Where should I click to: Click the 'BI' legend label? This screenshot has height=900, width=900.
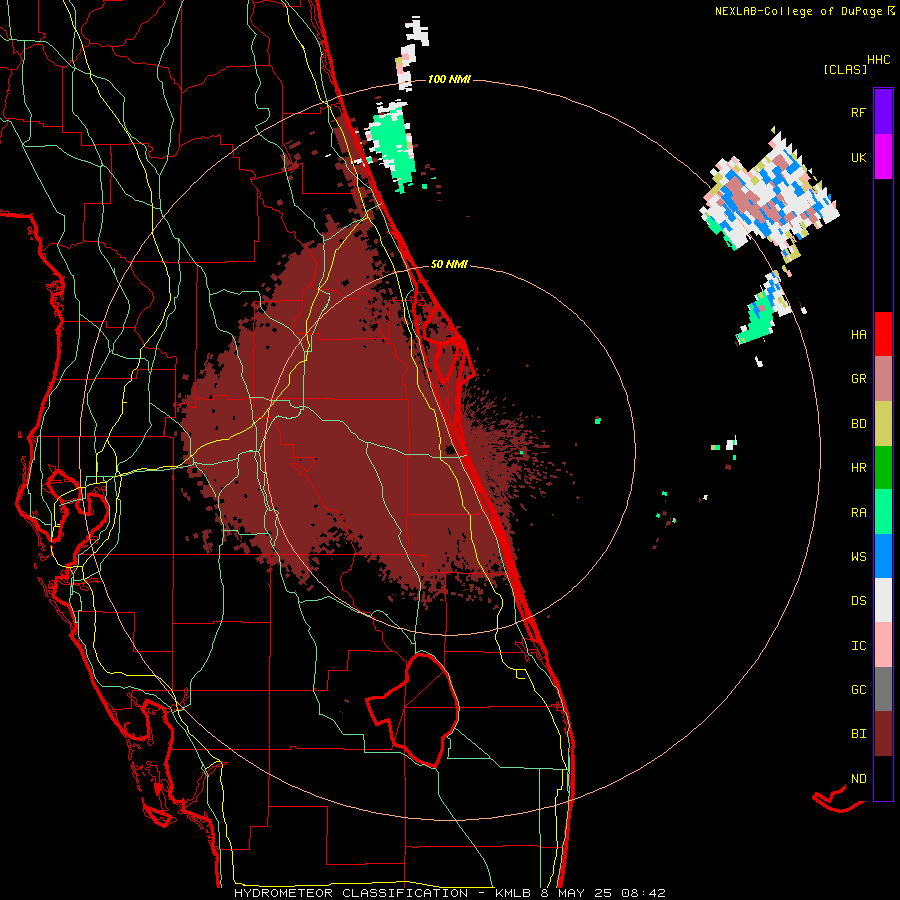coord(858,734)
